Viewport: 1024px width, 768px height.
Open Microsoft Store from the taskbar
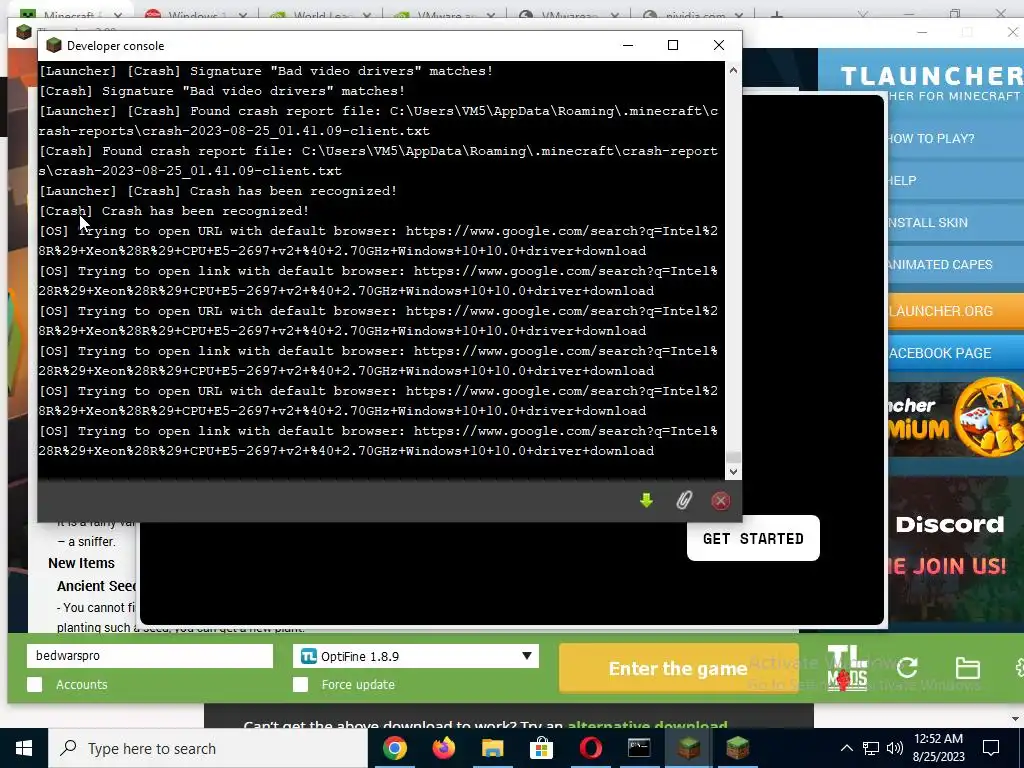click(541, 748)
